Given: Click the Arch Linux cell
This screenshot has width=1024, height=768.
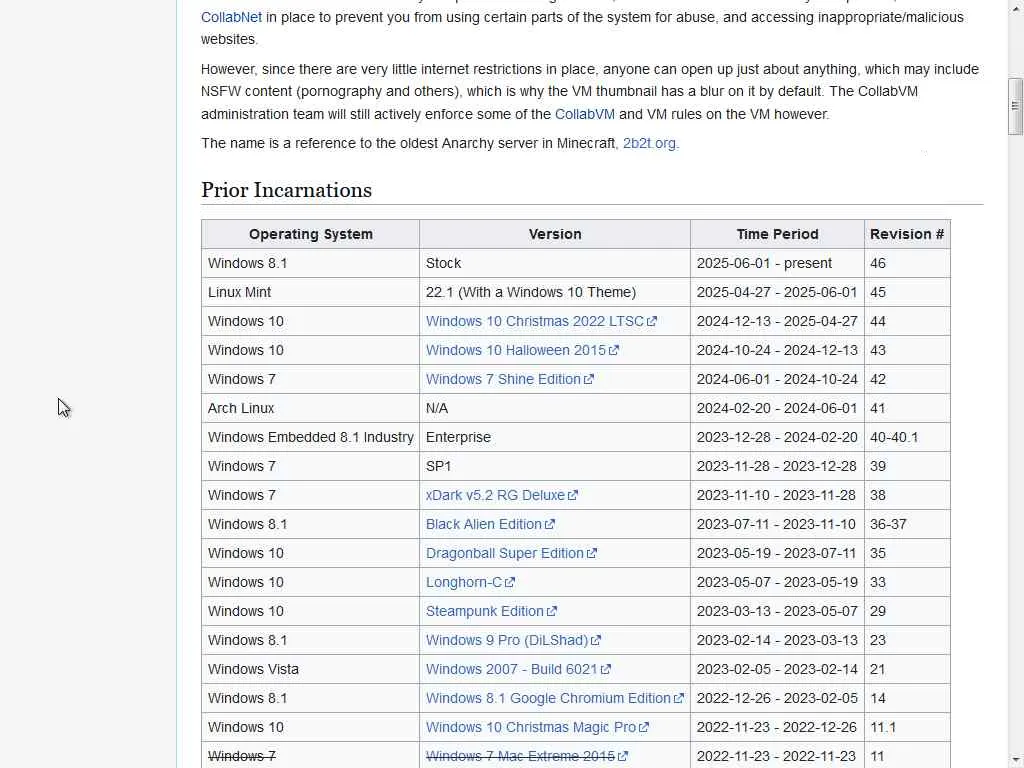Looking at the screenshot, I should point(311,408).
